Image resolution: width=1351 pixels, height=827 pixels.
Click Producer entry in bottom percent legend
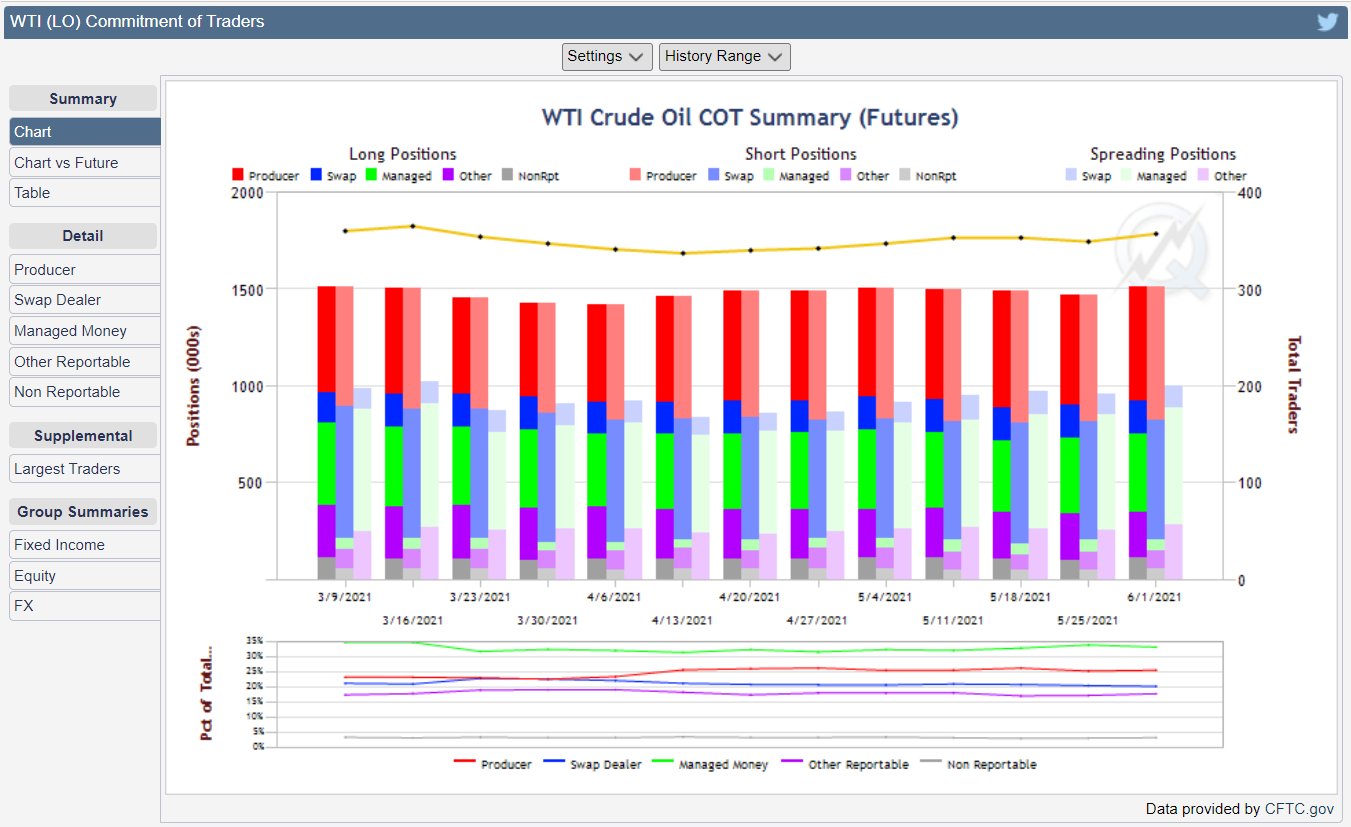493,764
